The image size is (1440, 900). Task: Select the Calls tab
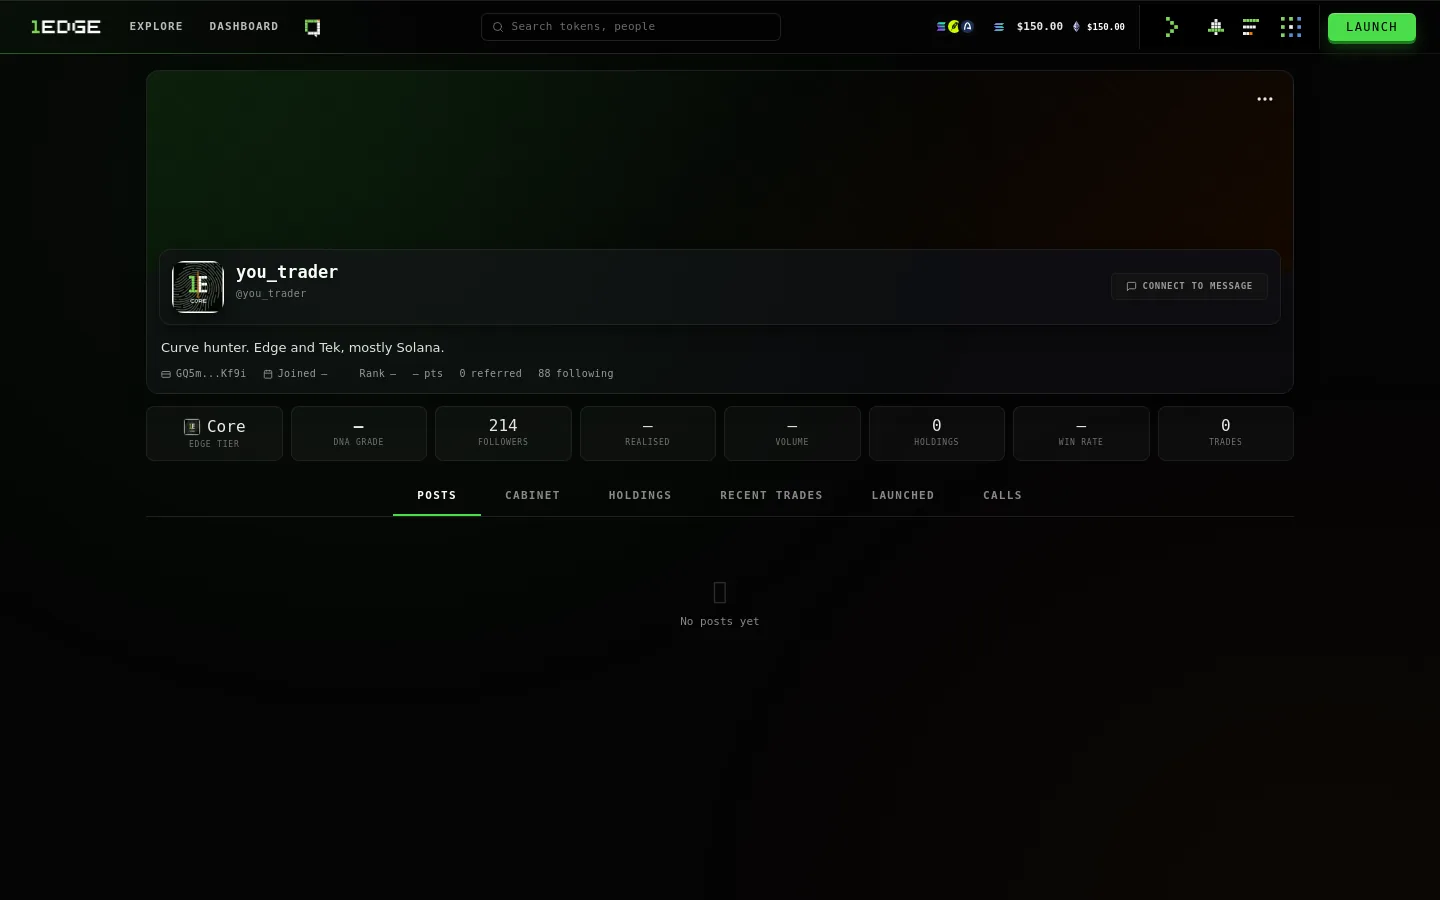click(x=1002, y=495)
